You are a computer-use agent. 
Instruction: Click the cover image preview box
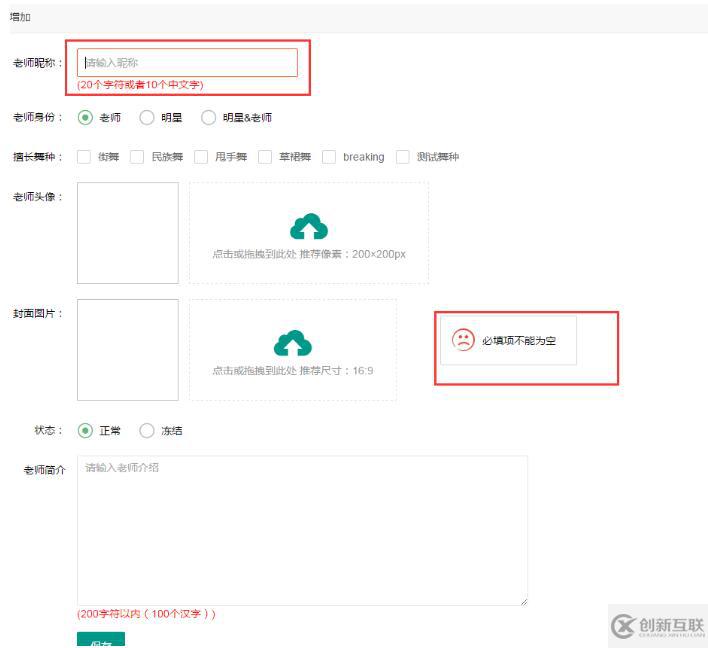(128, 350)
